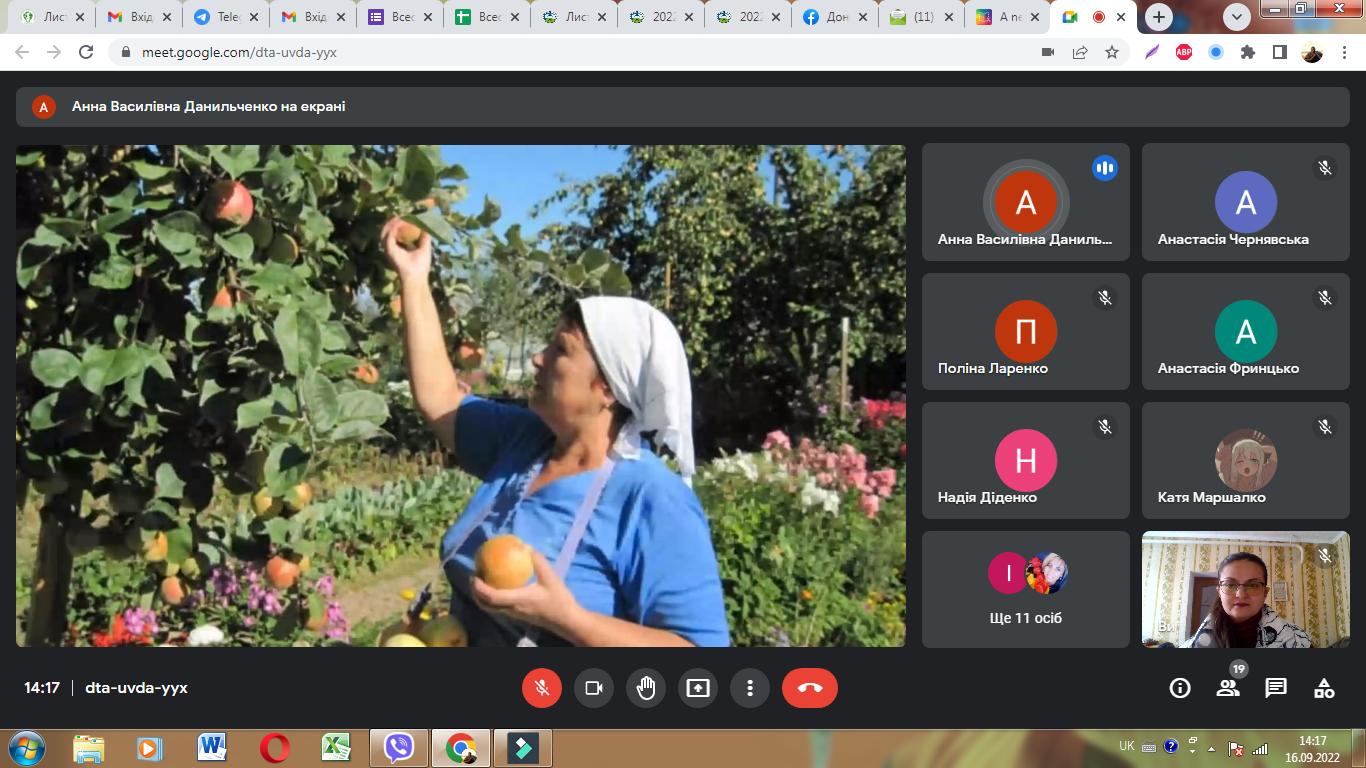Open chat with everyone panel

(x=1276, y=688)
